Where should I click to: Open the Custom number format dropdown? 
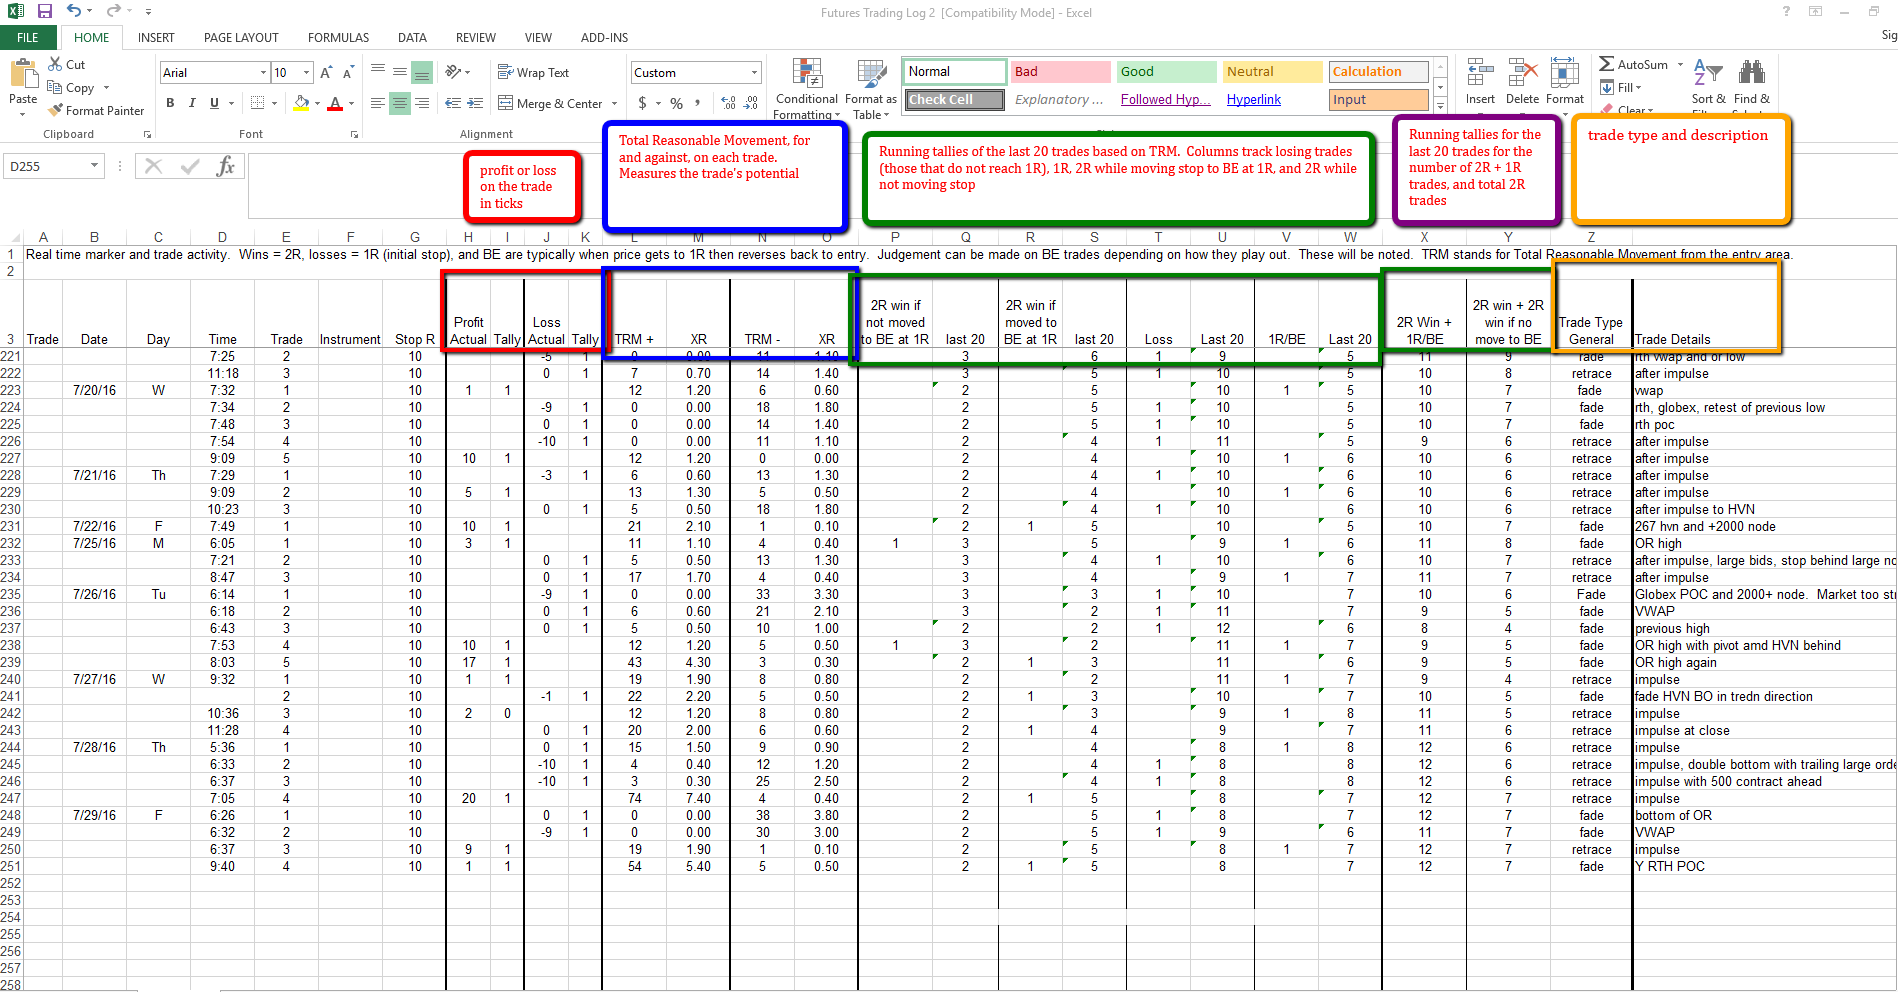(754, 72)
